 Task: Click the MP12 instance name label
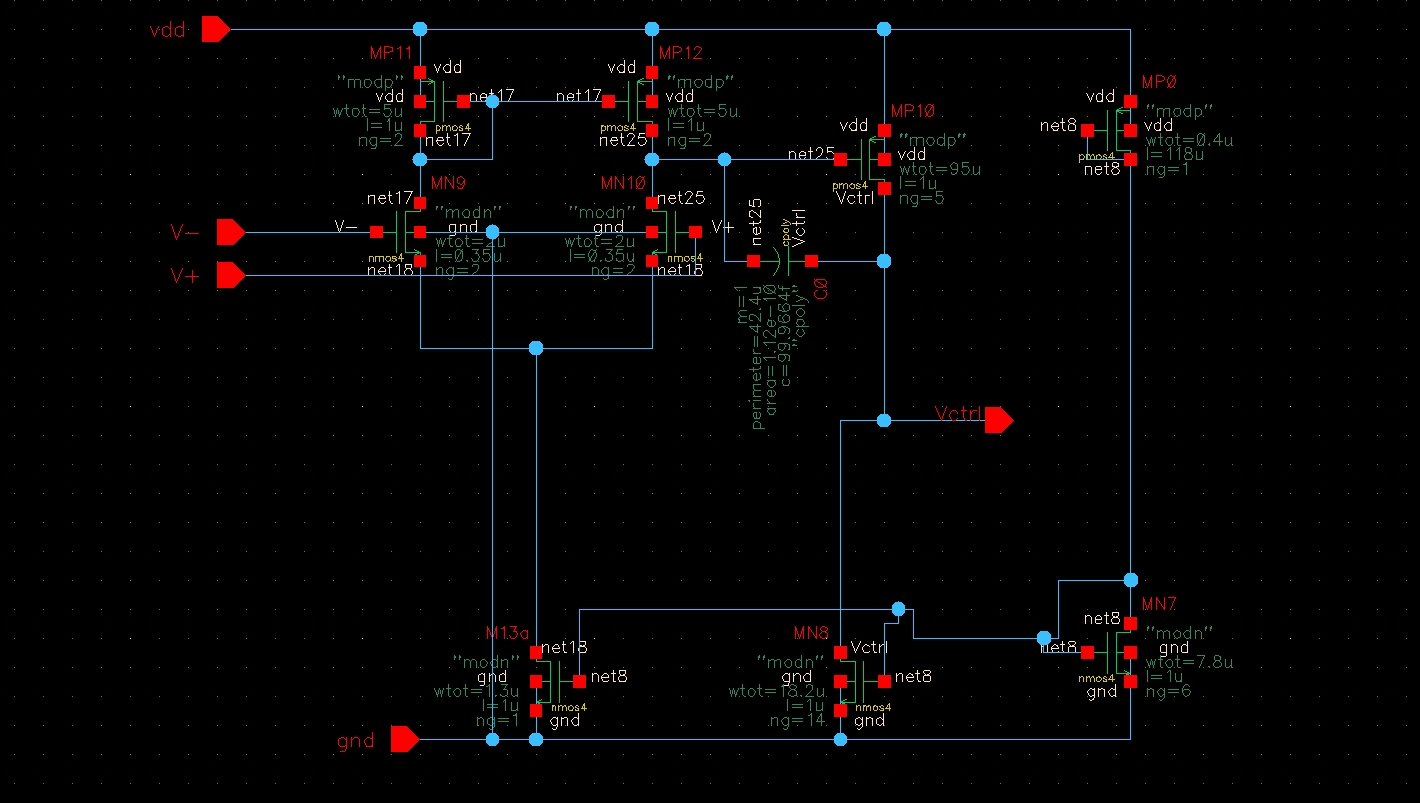(x=682, y=52)
